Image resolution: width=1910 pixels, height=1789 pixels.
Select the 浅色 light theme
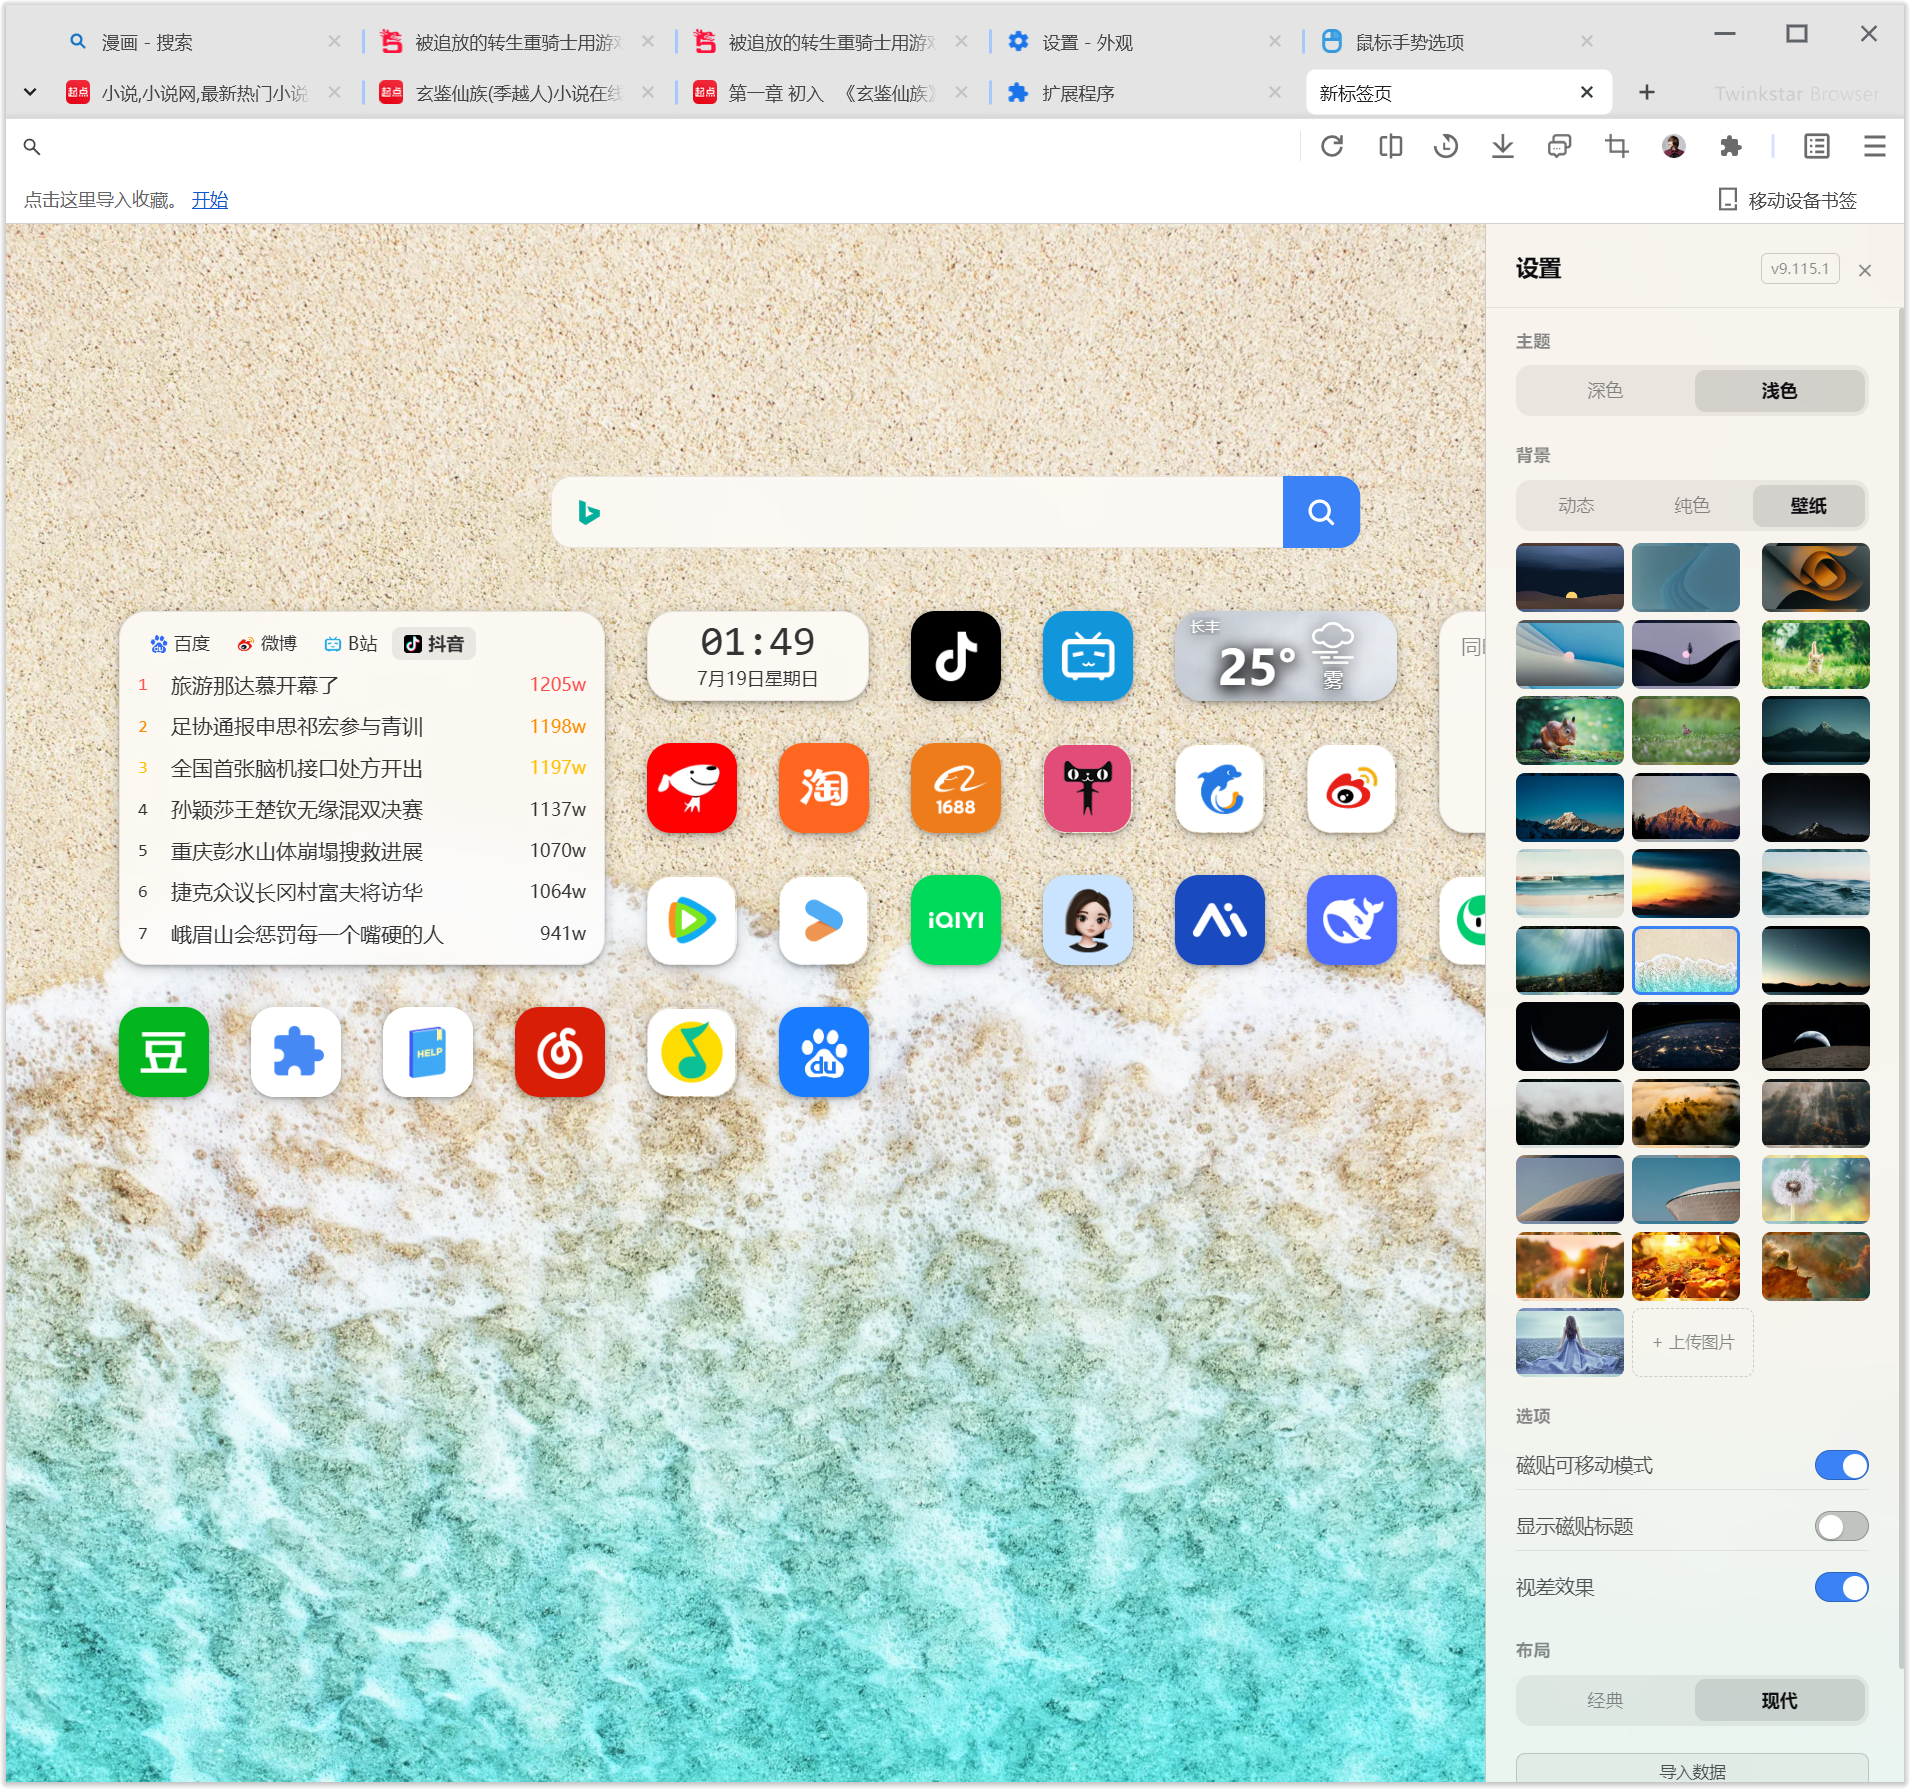tap(1779, 391)
